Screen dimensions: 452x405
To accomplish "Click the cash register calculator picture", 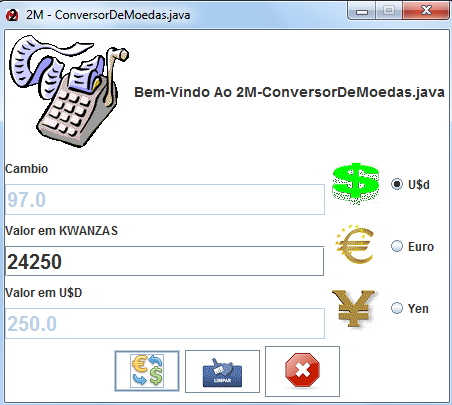I will [x=69, y=91].
